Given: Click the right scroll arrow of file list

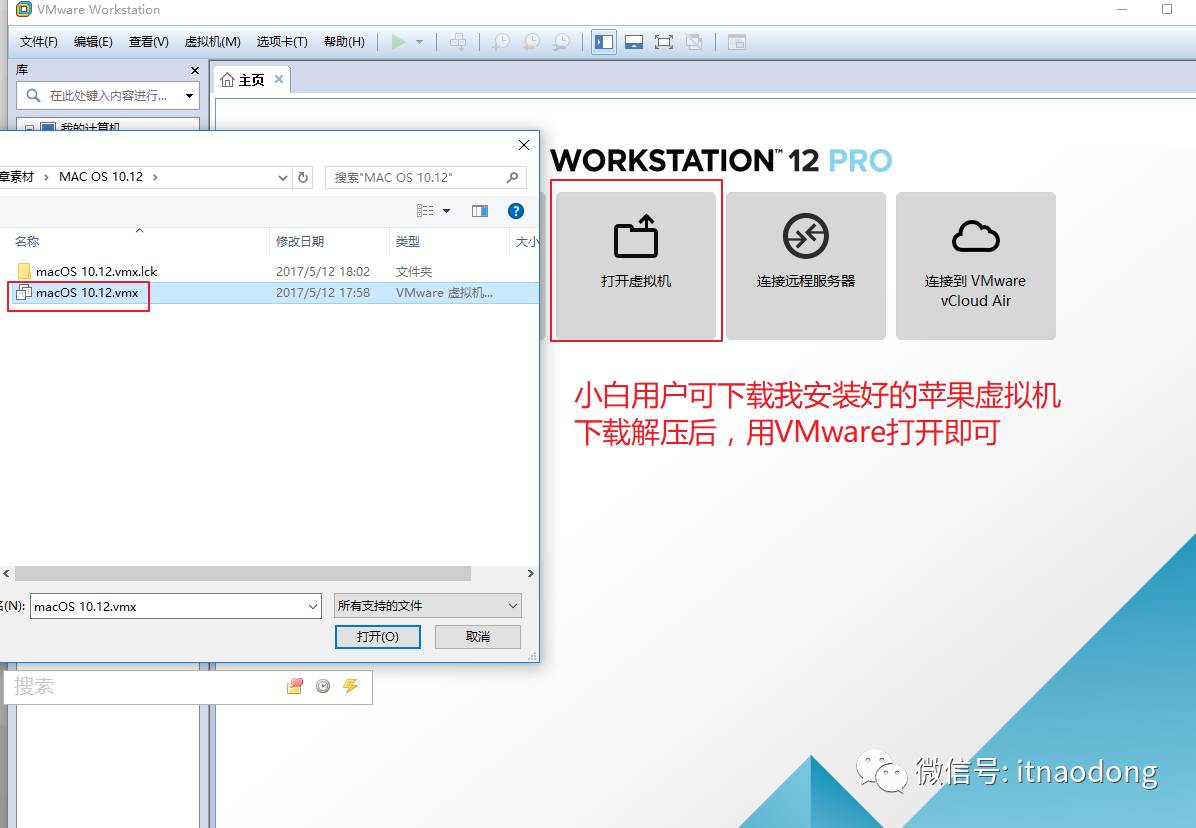Looking at the screenshot, I should [531, 573].
